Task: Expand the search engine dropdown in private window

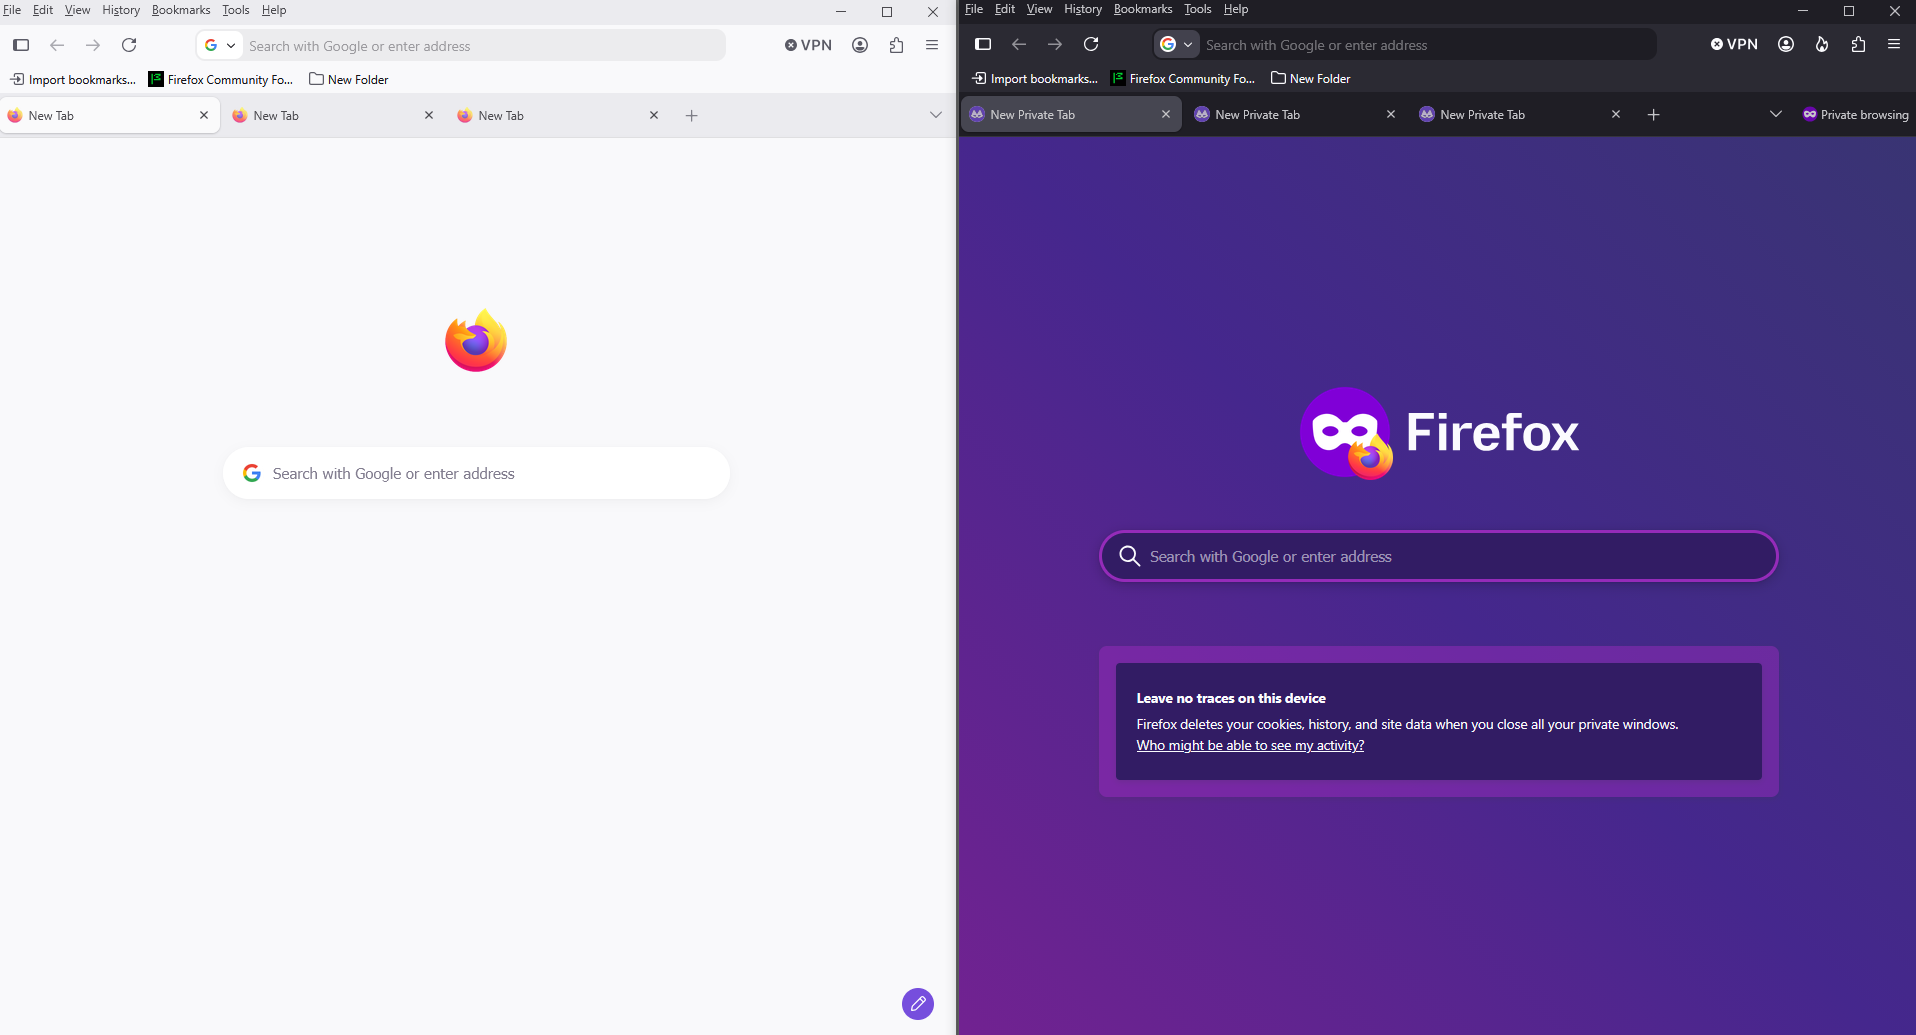Action: tap(1177, 44)
